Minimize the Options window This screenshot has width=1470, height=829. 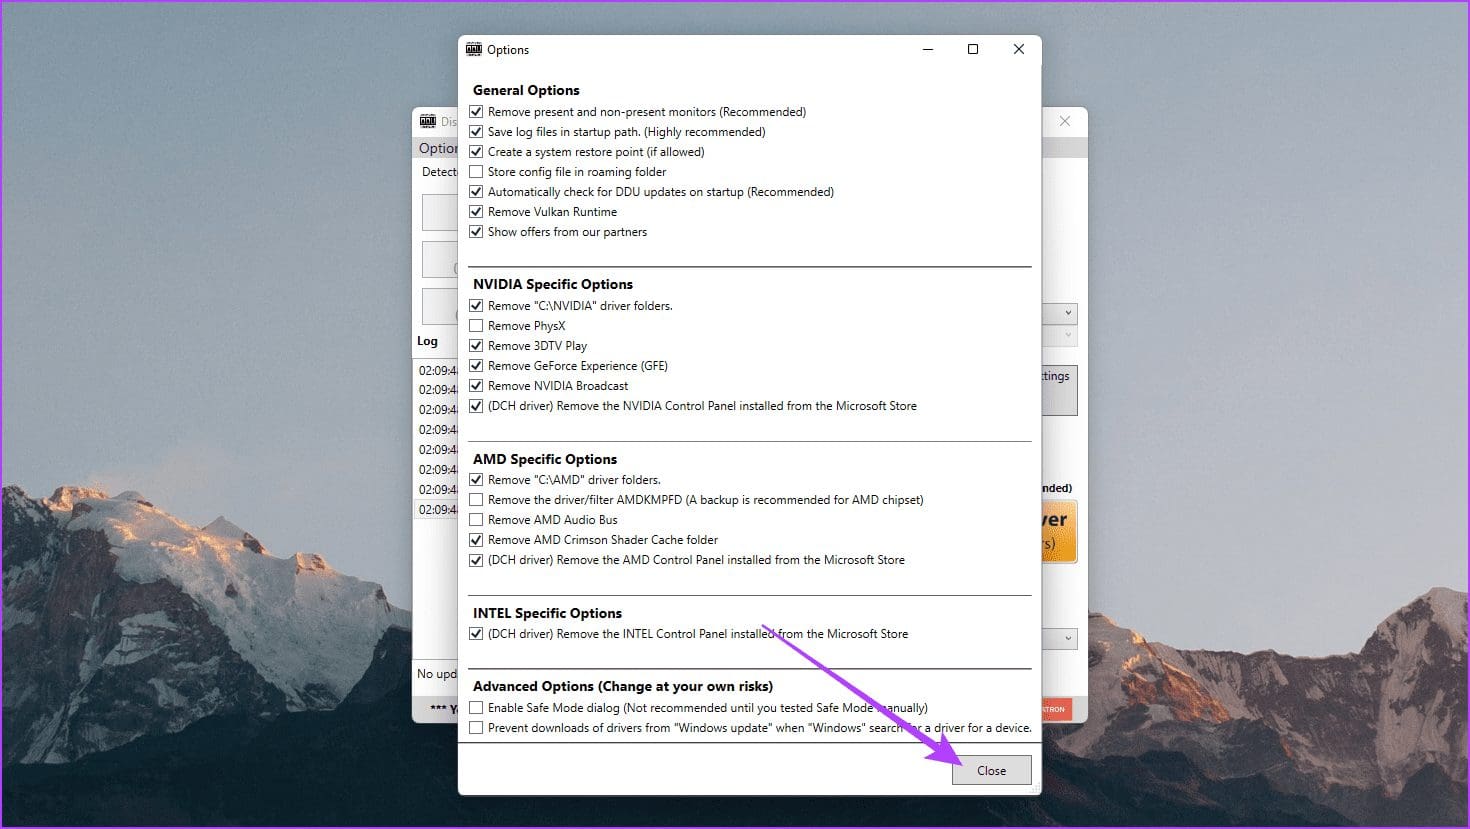coord(928,49)
